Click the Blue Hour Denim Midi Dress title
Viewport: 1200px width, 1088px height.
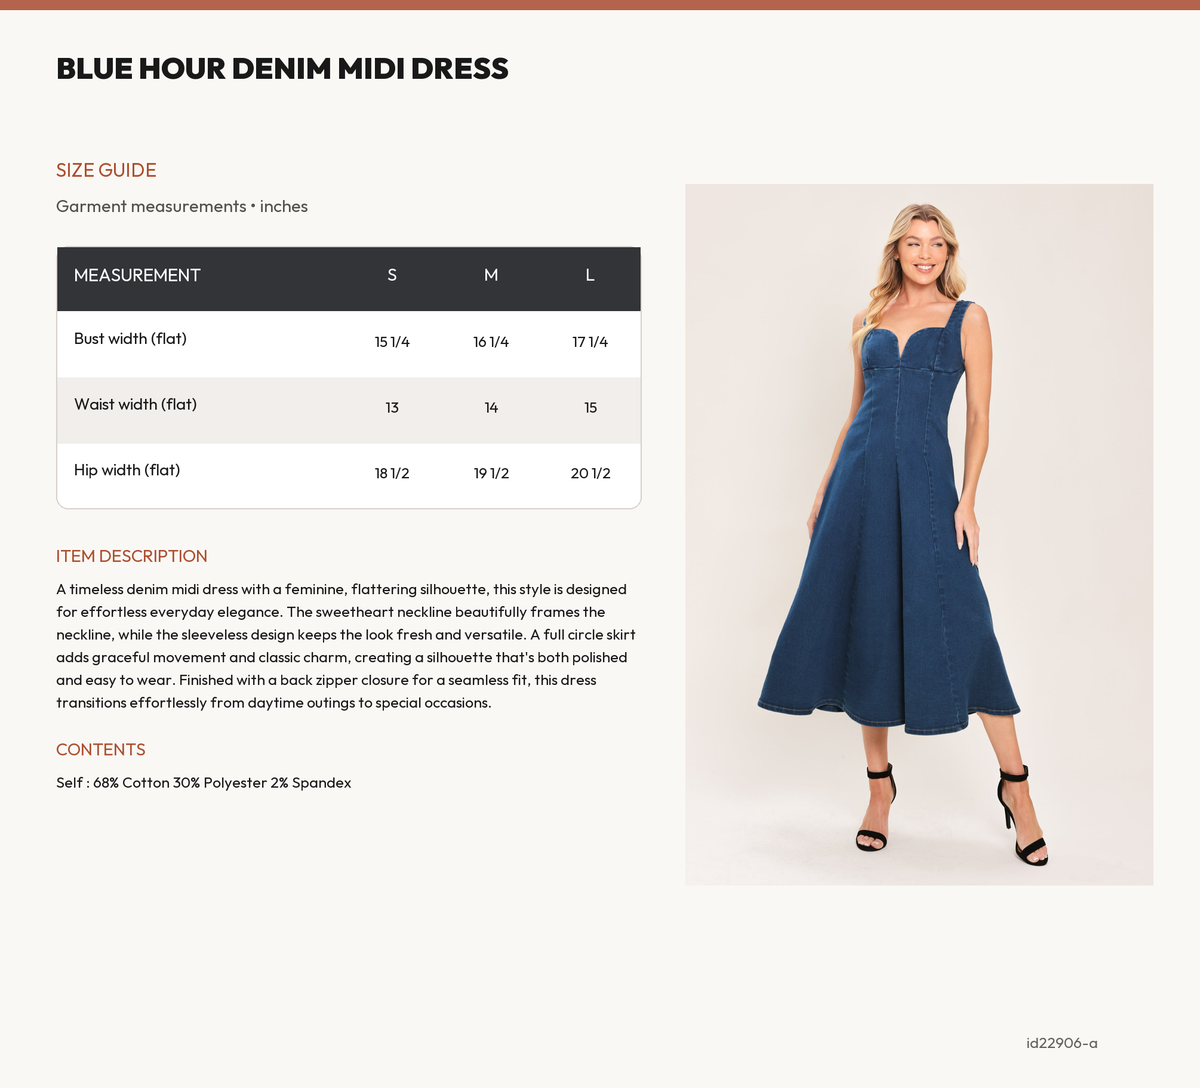point(282,68)
